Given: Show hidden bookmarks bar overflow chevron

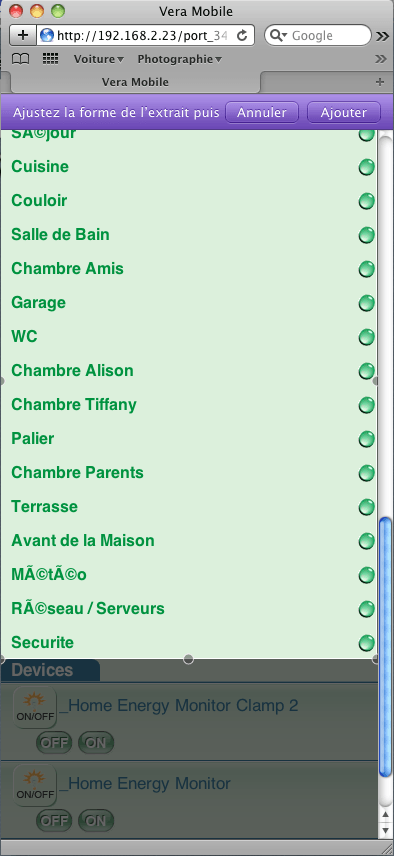Looking at the screenshot, I should (x=381, y=59).
